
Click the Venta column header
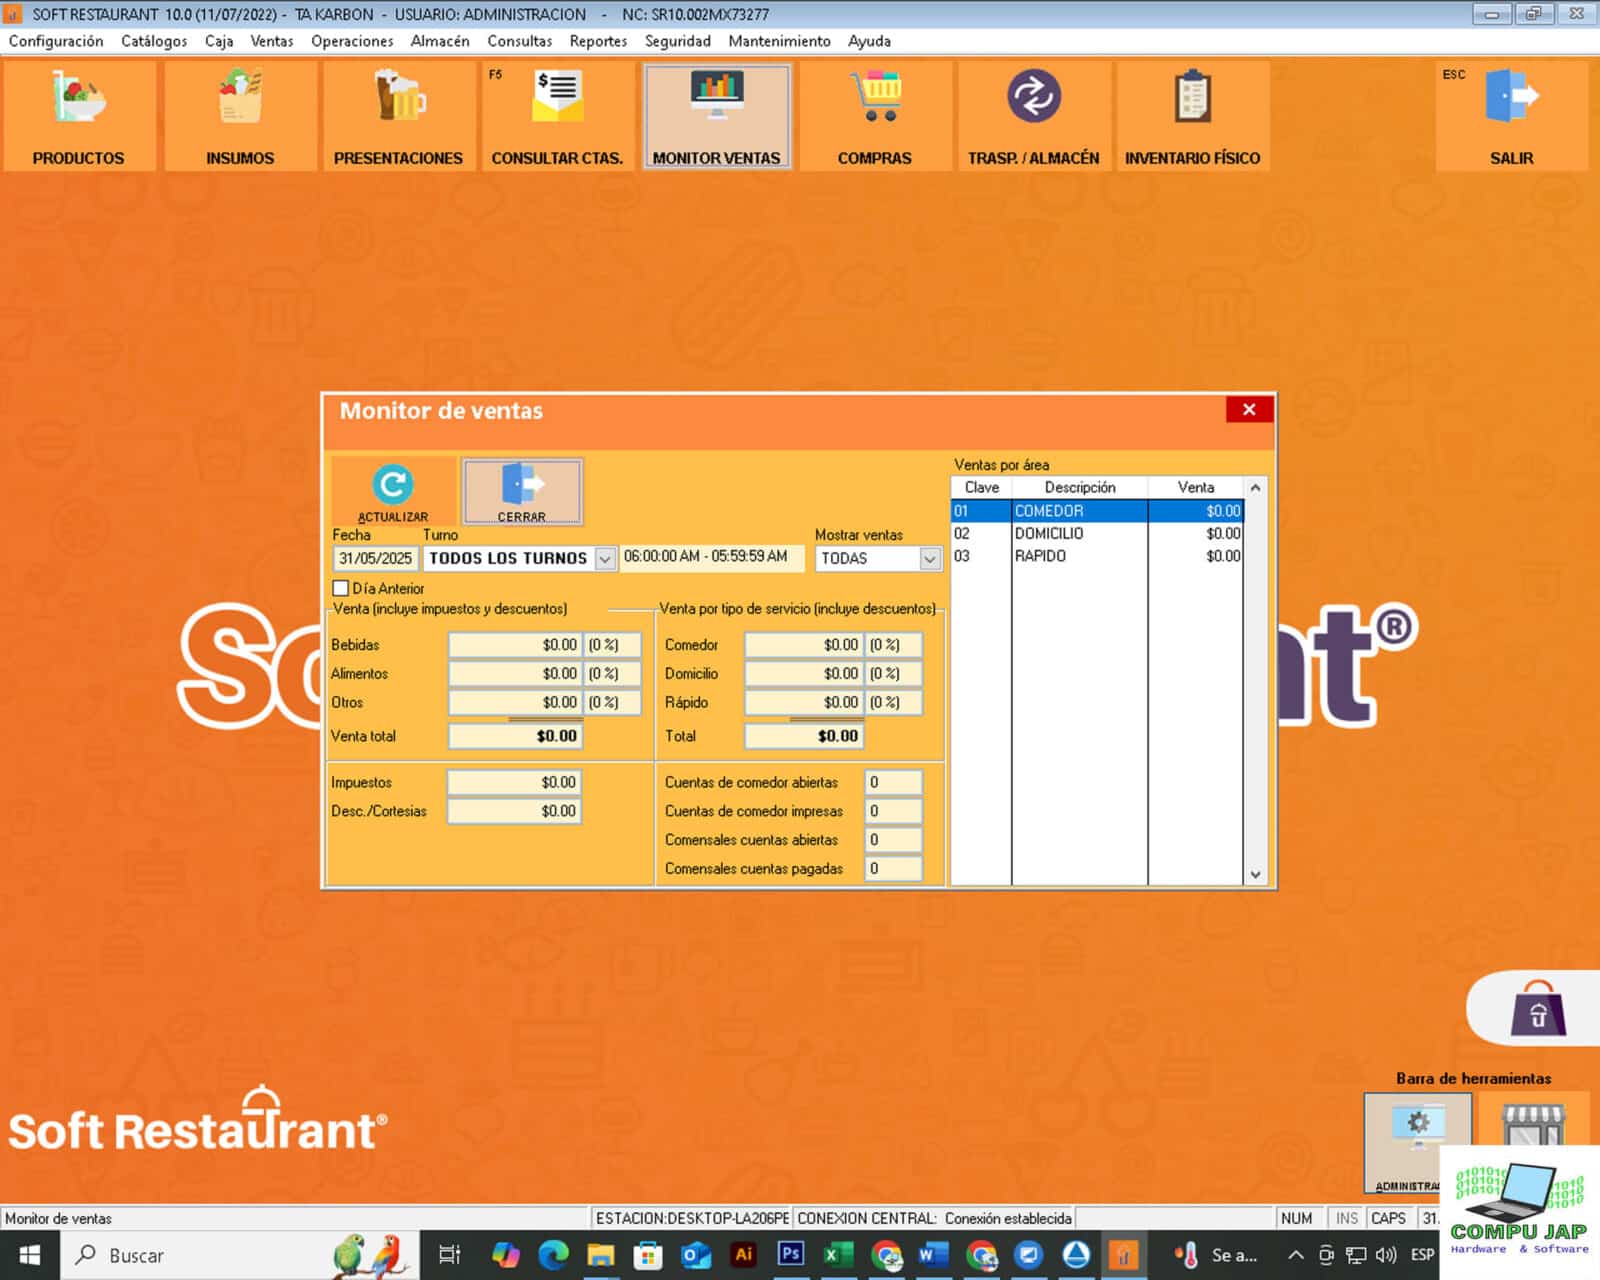(1196, 487)
